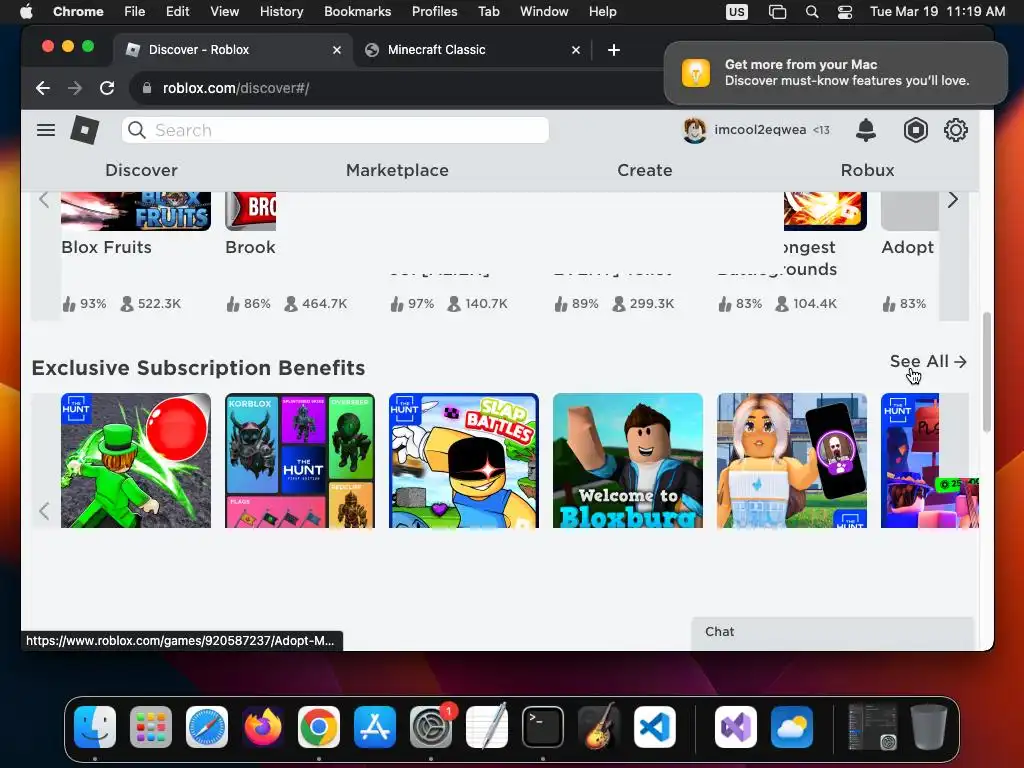Move Subscription Benefits carousel left
The height and width of the screenshot is (768, 1024).
44,511
